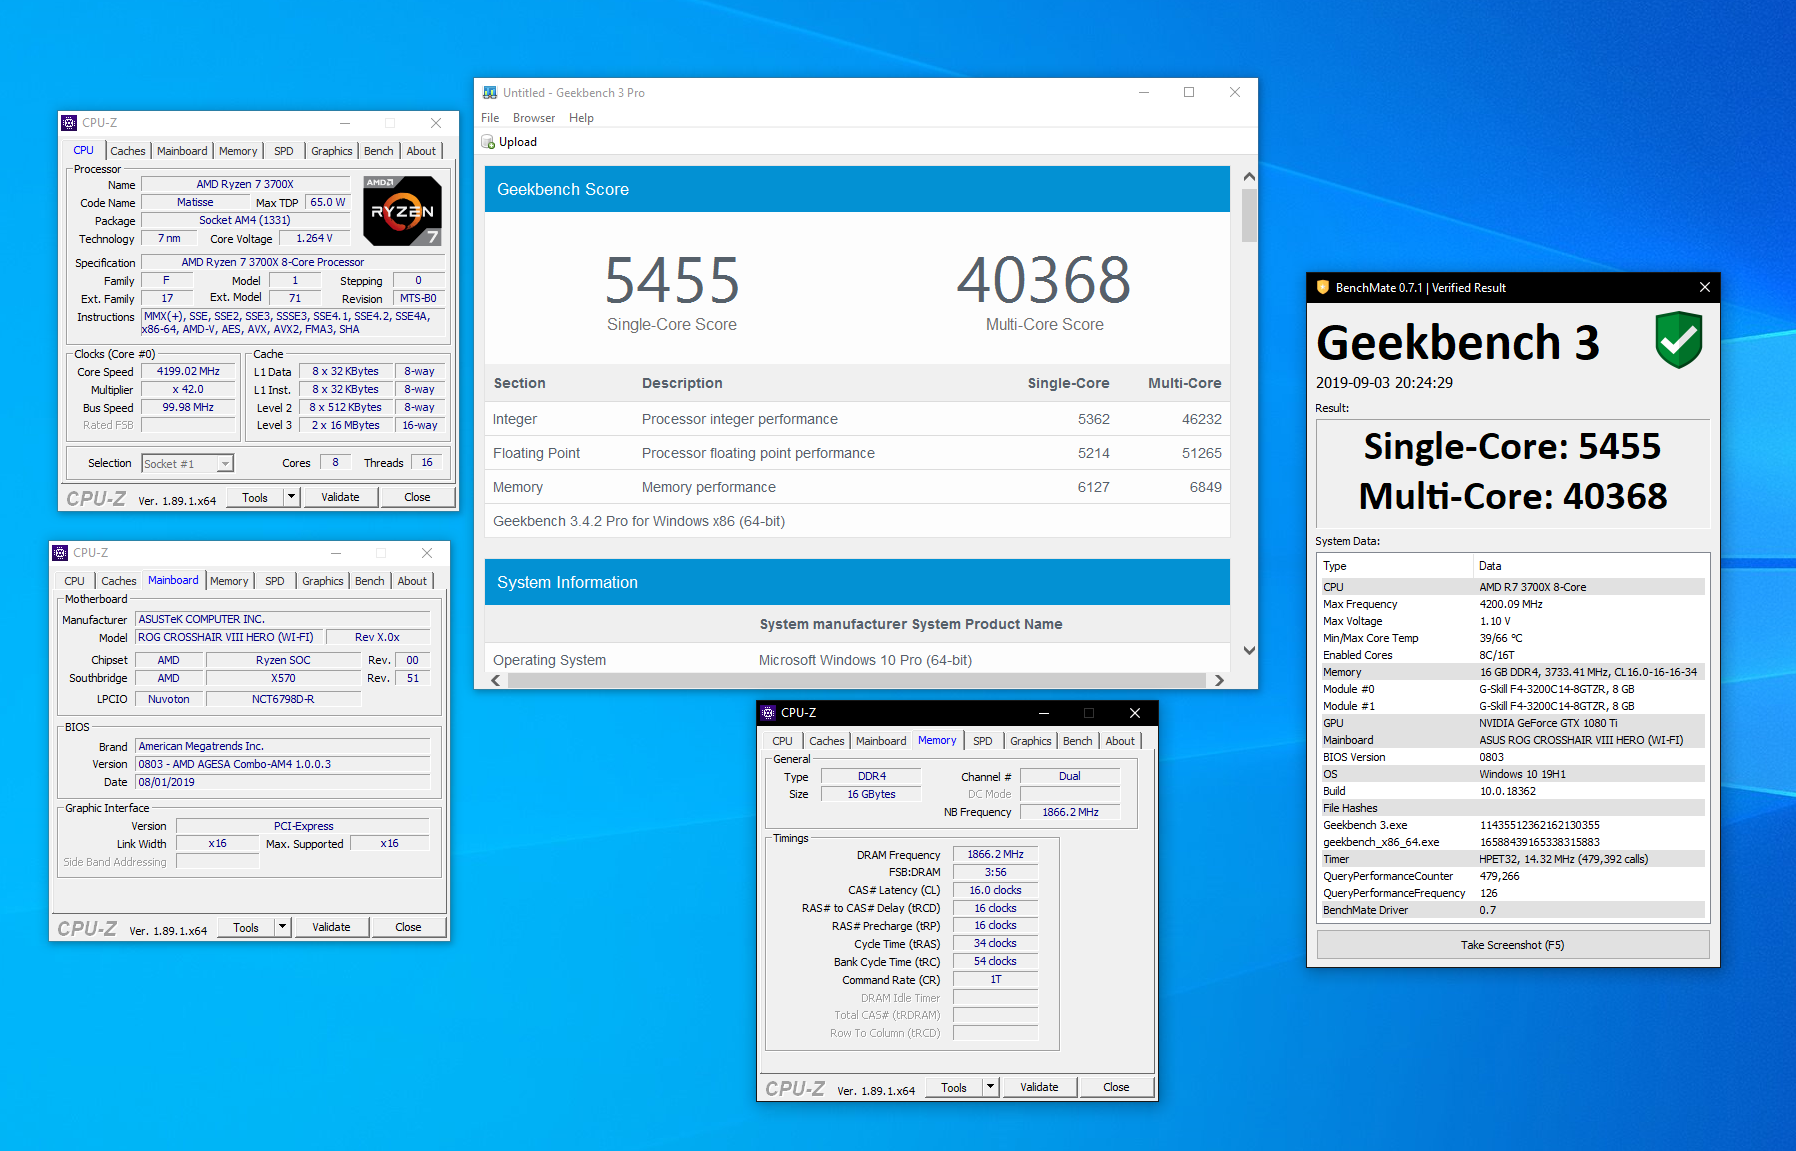
Task: Click Geekbench horizontal scrollbar left arrow
Action: coord(496,680)
